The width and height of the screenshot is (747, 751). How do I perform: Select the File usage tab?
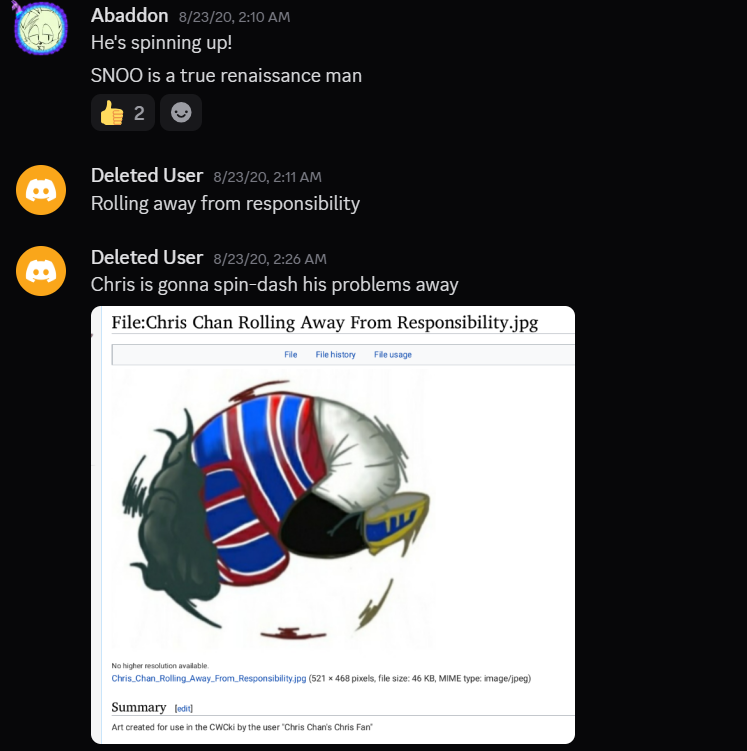point(393,354)
